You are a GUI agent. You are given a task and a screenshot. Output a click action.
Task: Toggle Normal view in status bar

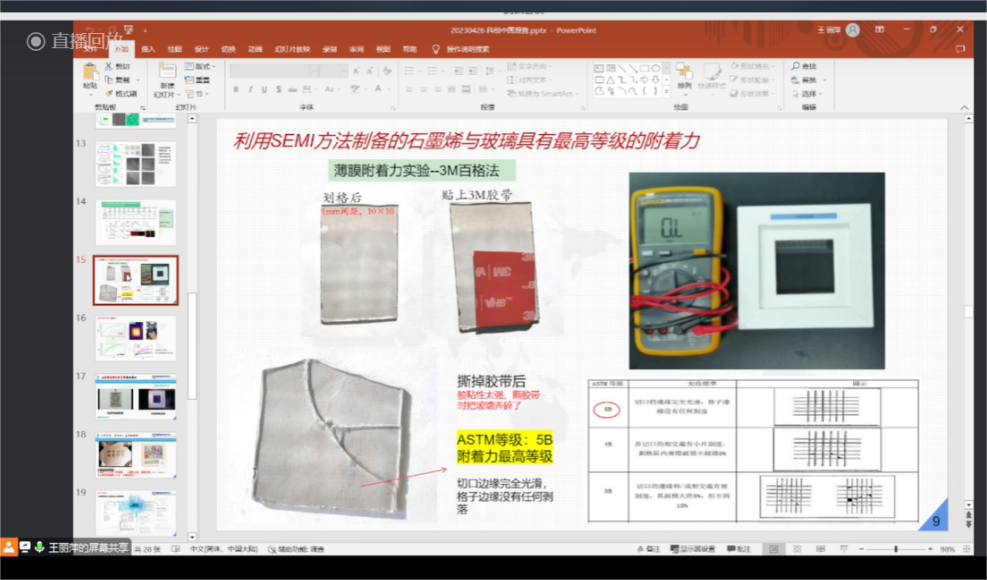773,549
